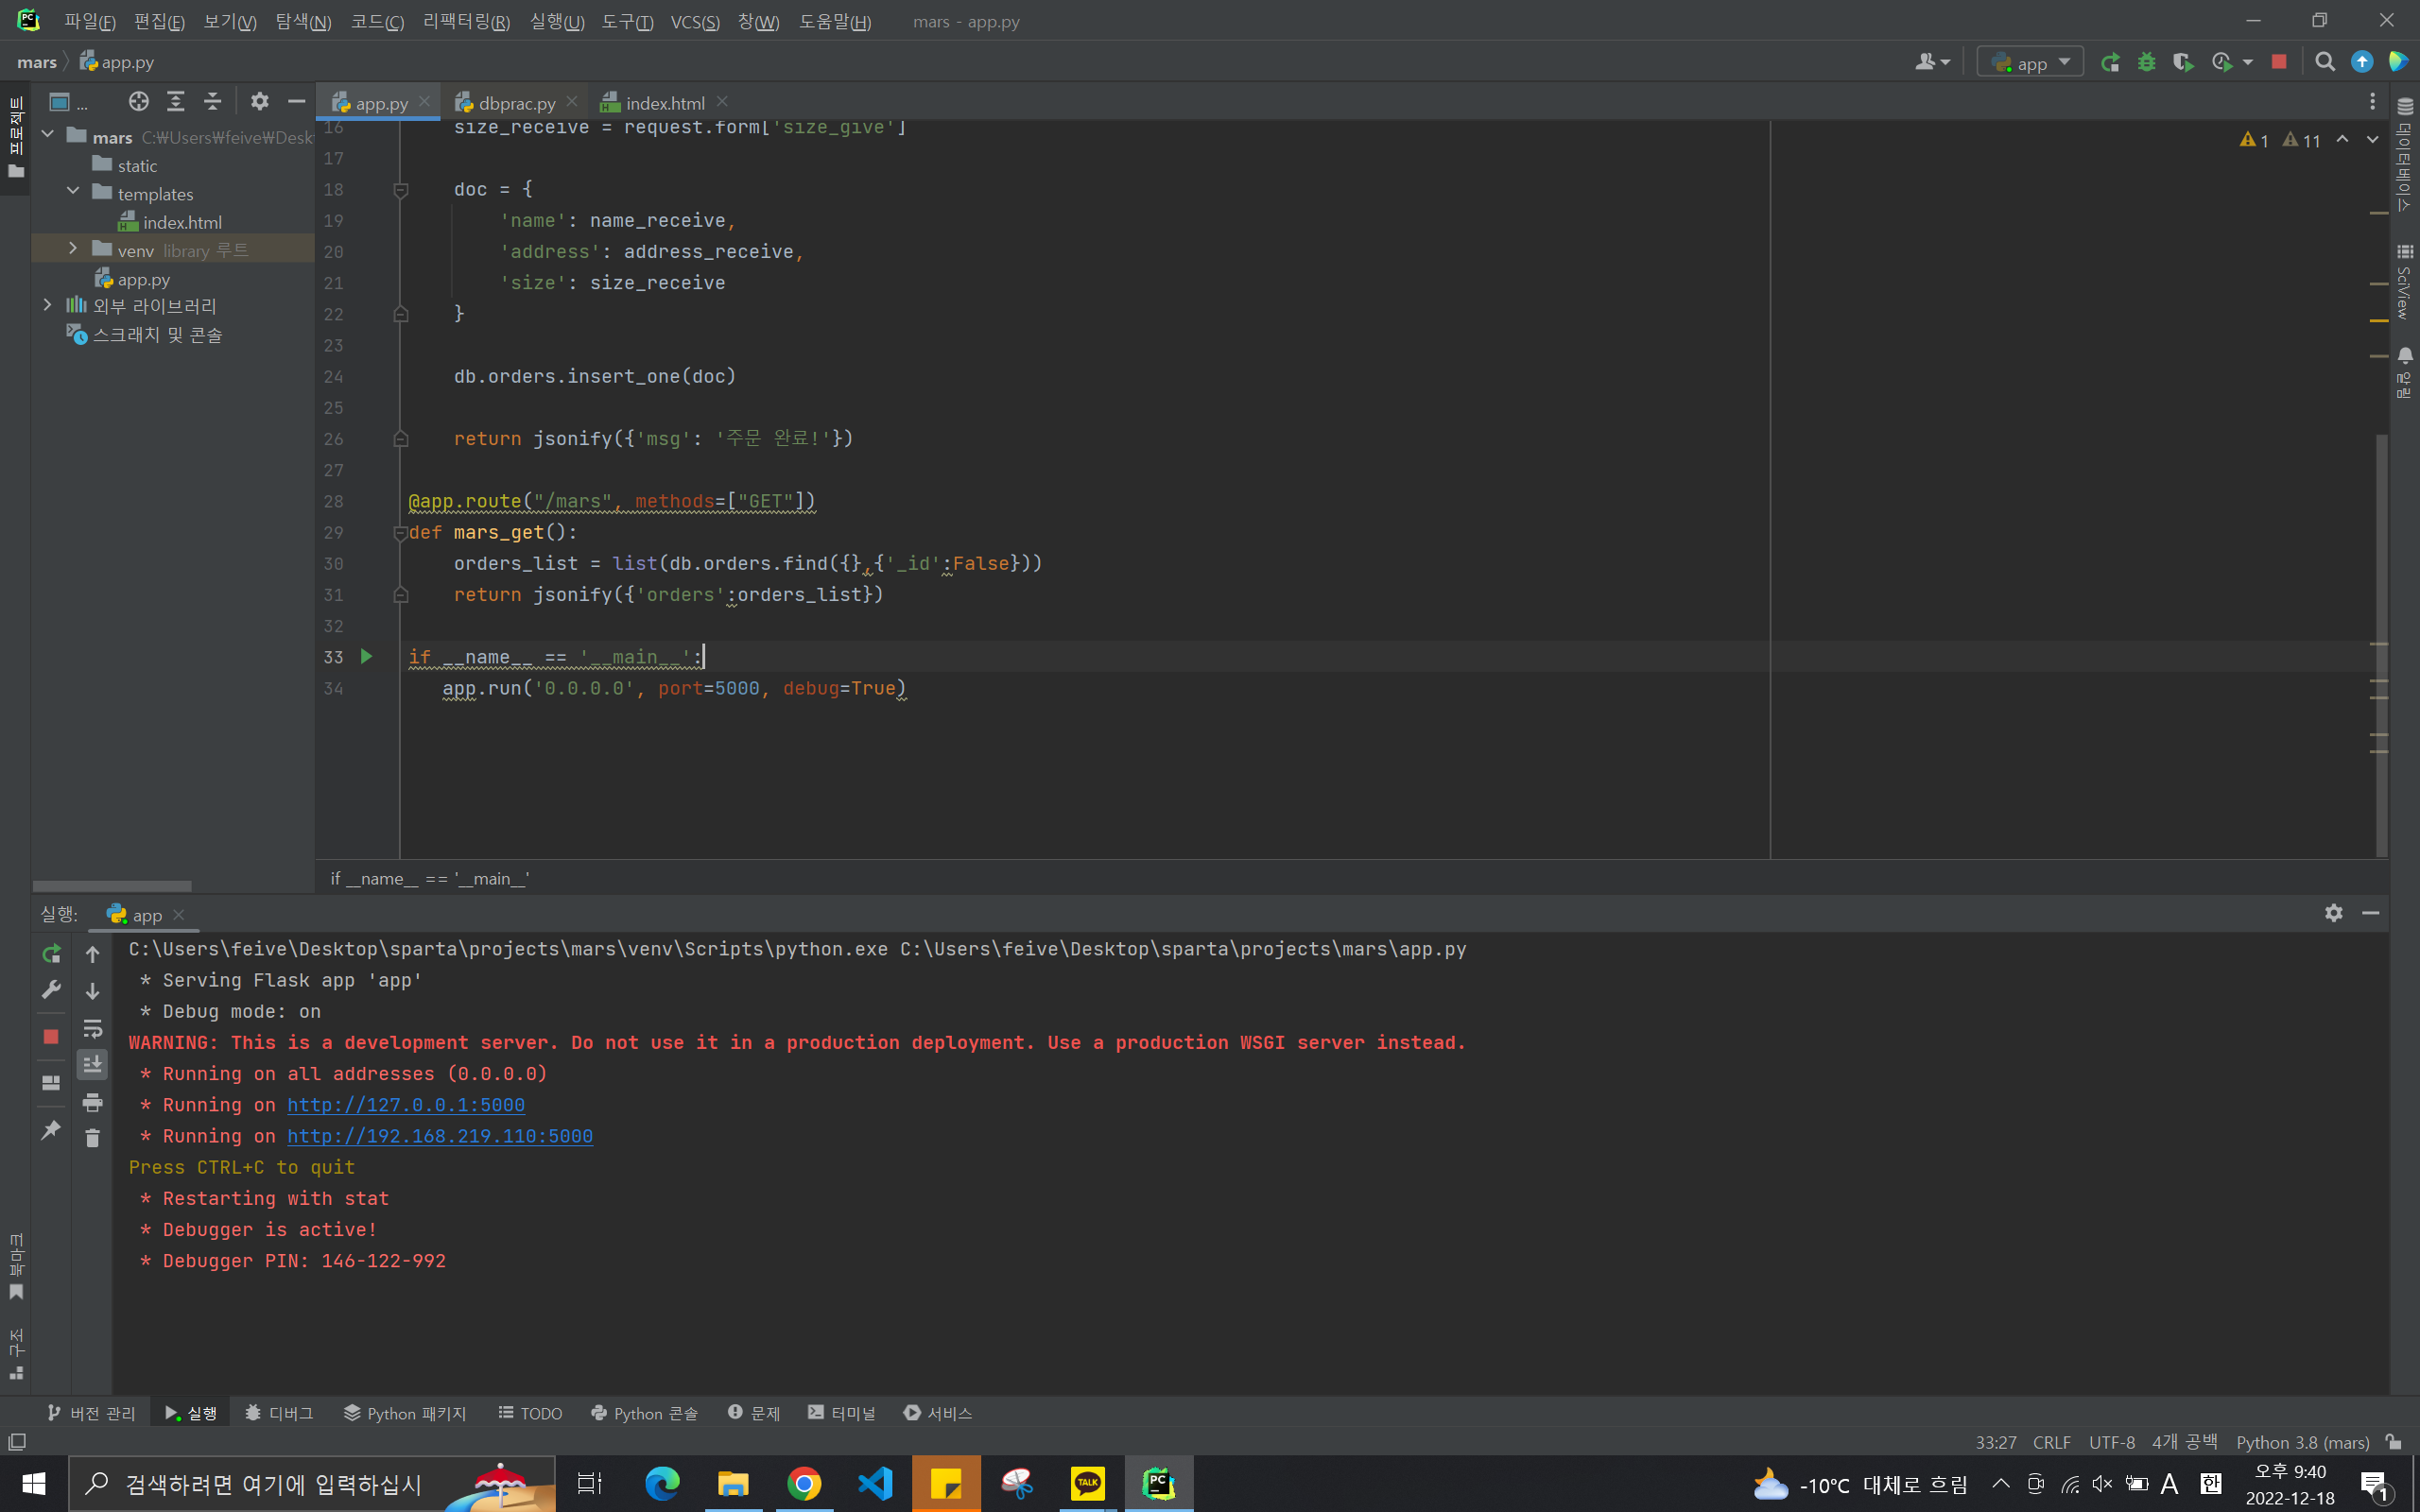This screenshot has width=2420, height=1512.
Task: Click the CRLF line separator widget
Action: (2051, 1442)
